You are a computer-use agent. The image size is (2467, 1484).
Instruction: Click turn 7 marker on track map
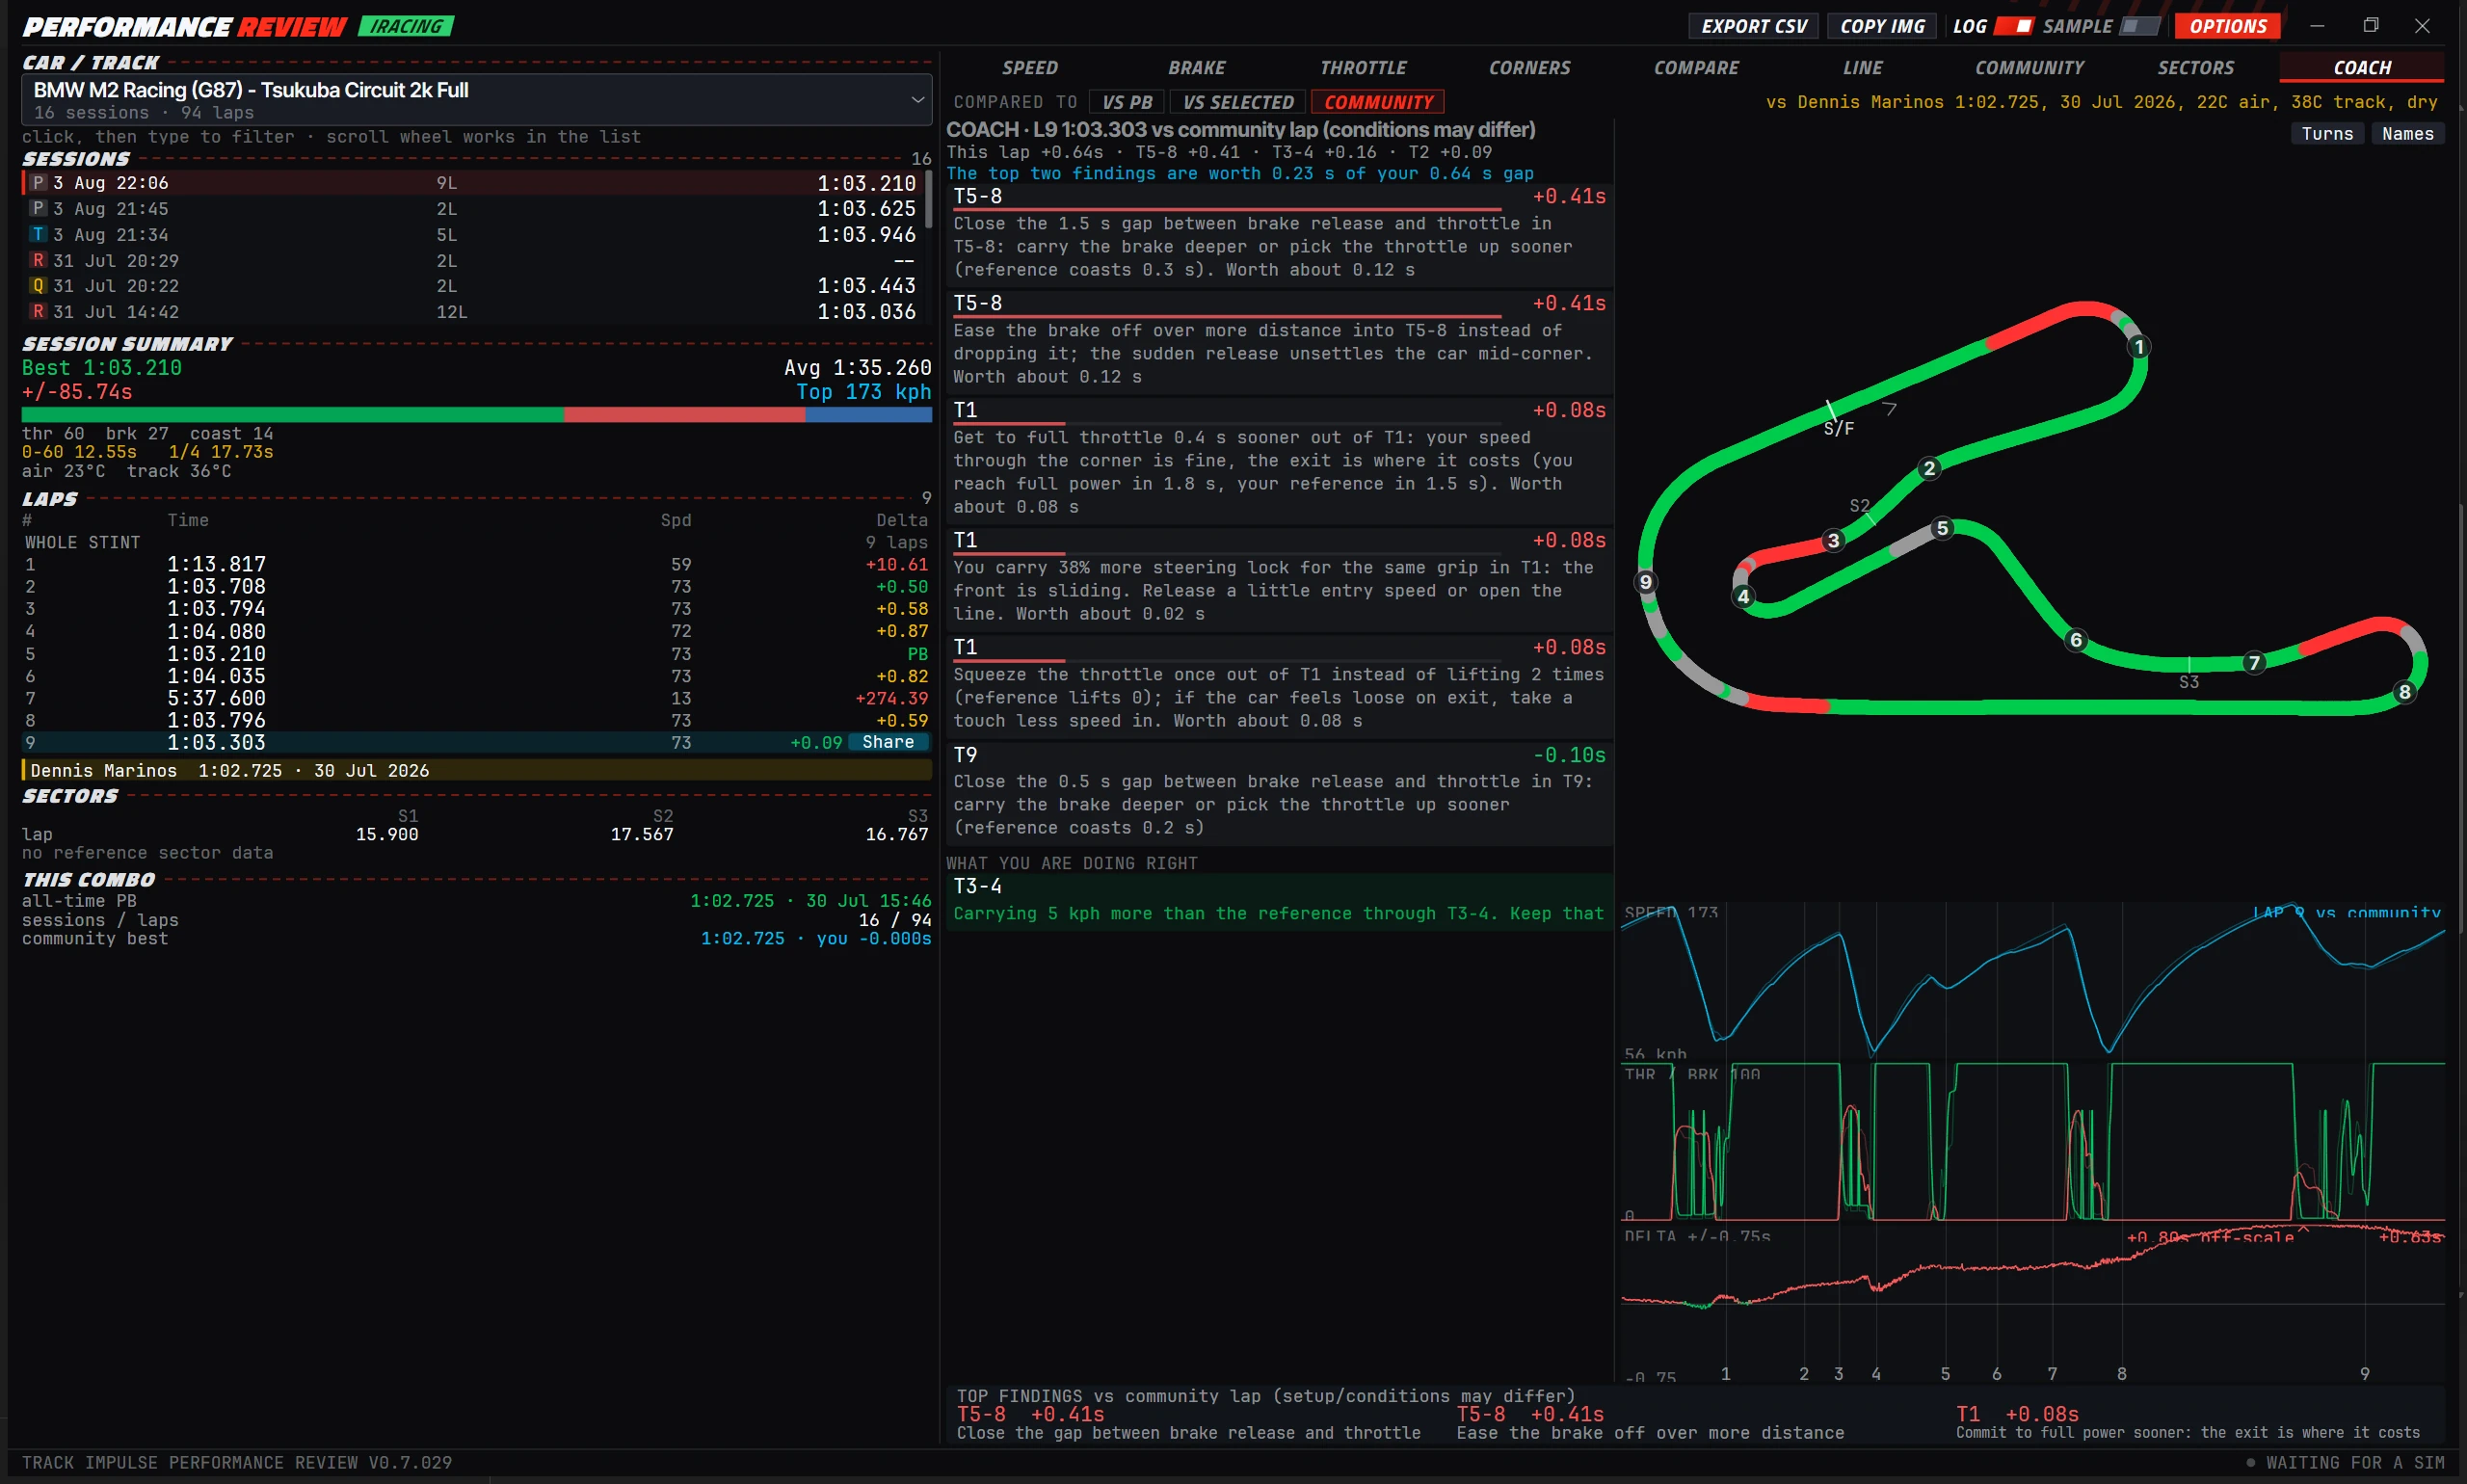(2254, 662)
